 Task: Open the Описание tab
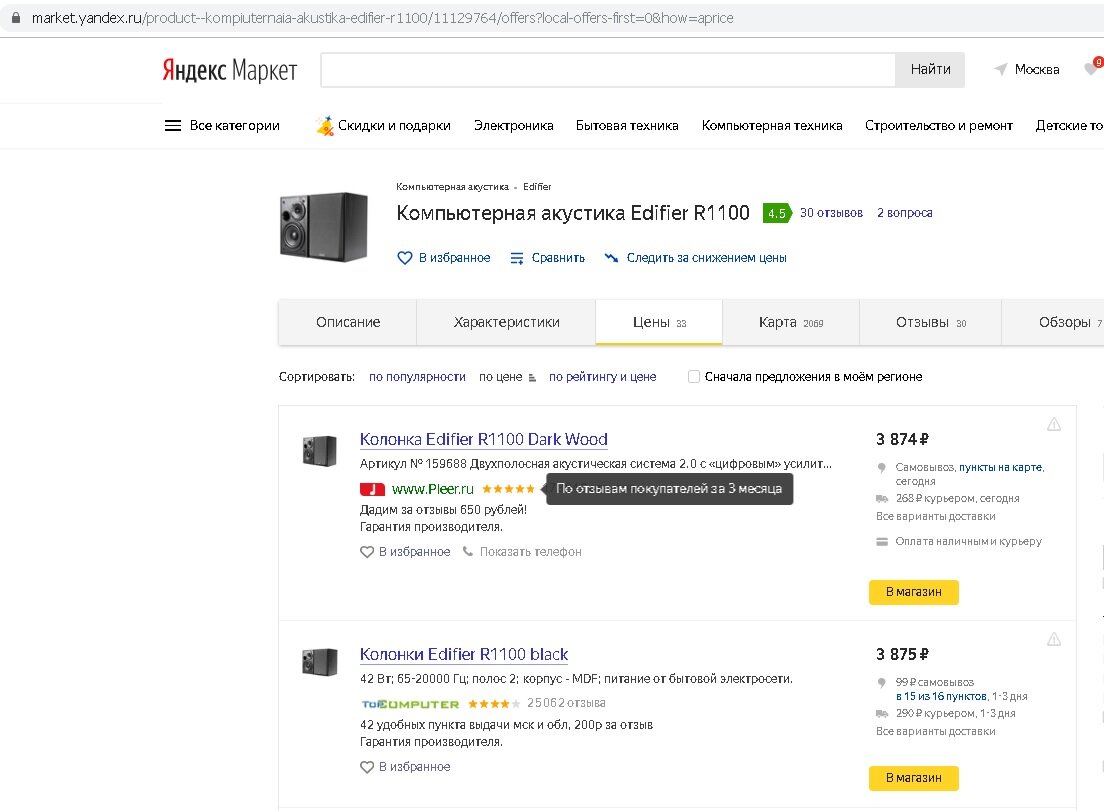[348, 322]
